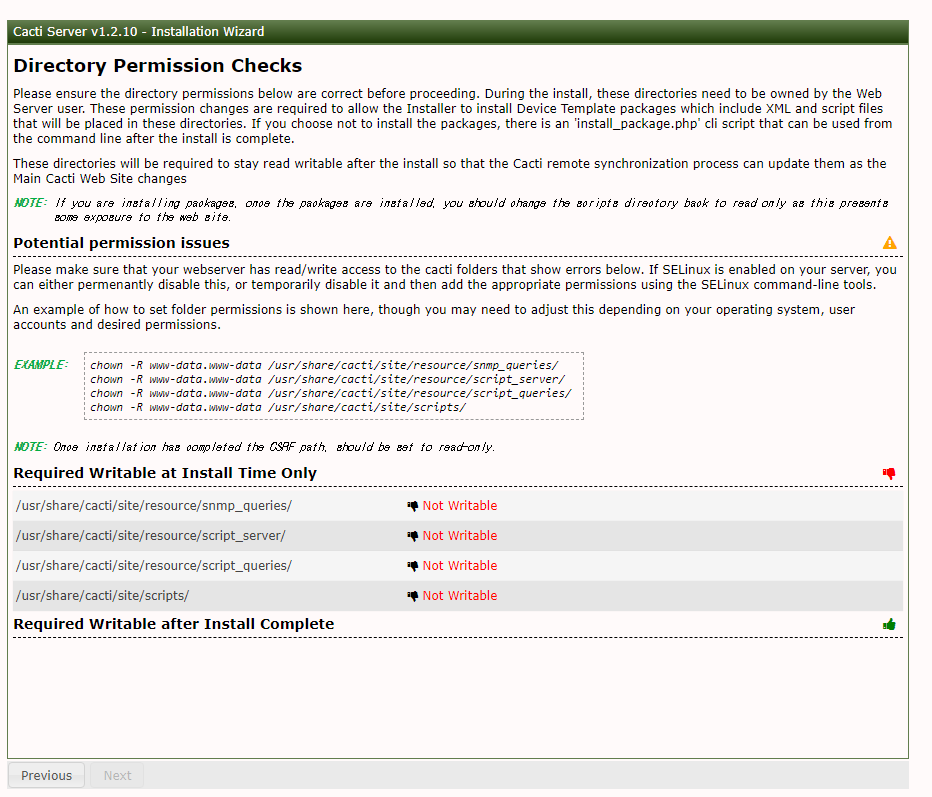Click thumbs-down icon in scripts/ row

(413, 596)
